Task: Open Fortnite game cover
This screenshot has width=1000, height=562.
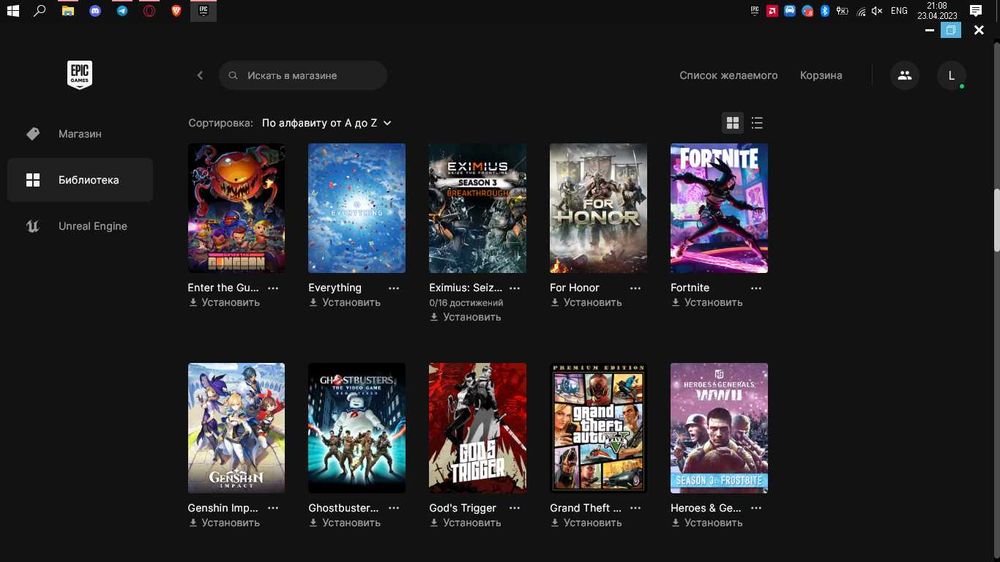Action: tap(719, 208)
